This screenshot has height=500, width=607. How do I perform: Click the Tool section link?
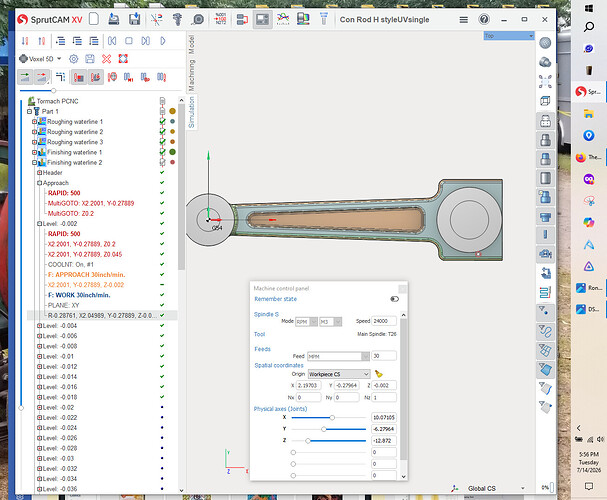(x=259, y=334)
